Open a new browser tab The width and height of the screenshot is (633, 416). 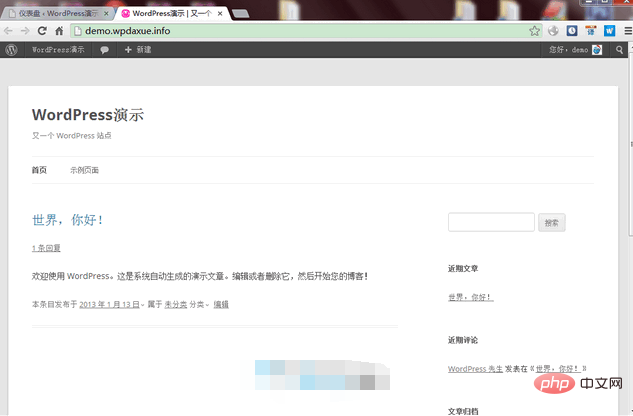(x=241, y=14)
